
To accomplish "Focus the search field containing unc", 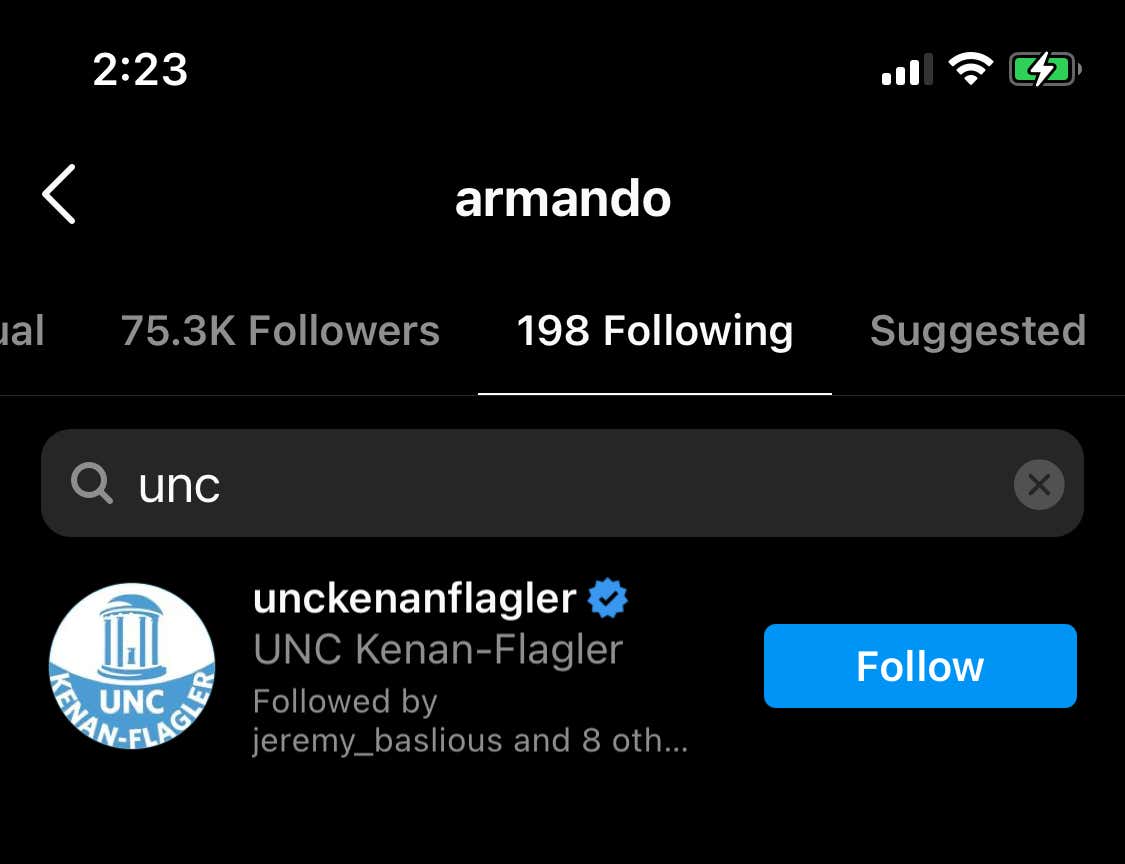I will (x=562, y=483).
